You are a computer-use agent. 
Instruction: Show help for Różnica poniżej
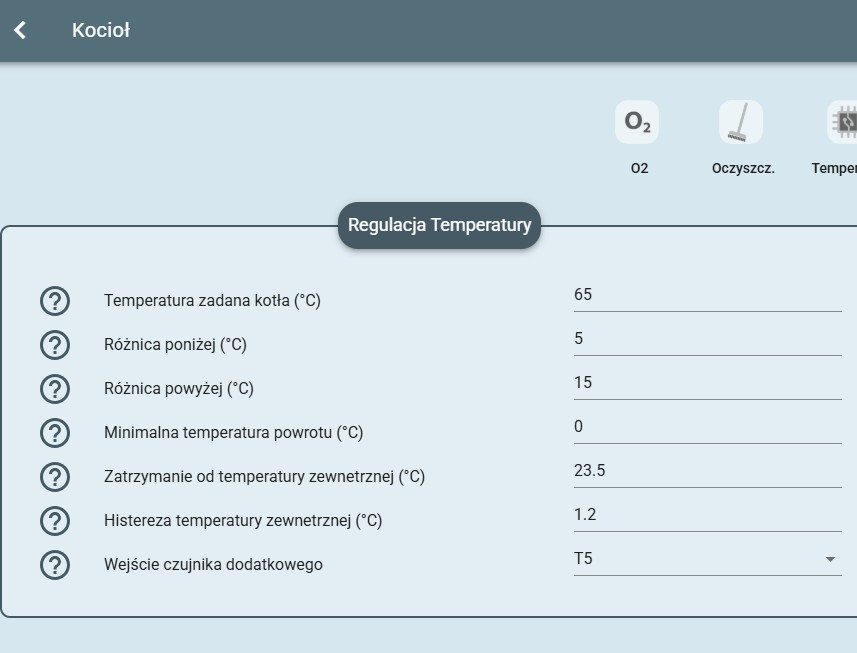(x=54, y=344)
